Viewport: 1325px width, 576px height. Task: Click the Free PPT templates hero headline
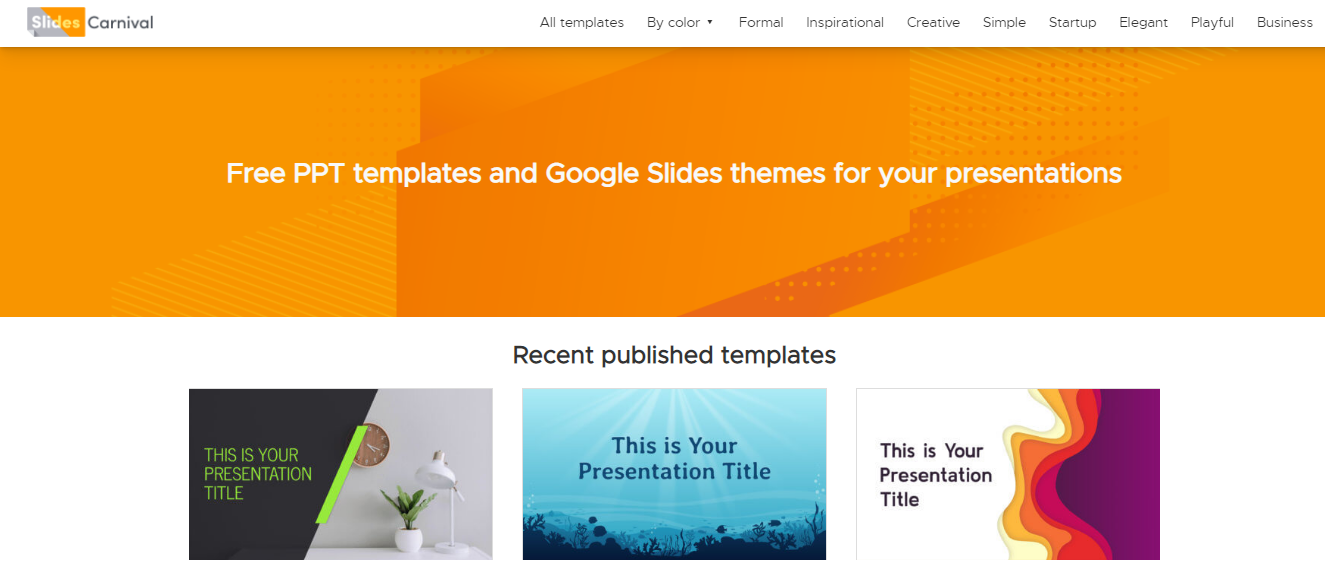coord(673,173)
